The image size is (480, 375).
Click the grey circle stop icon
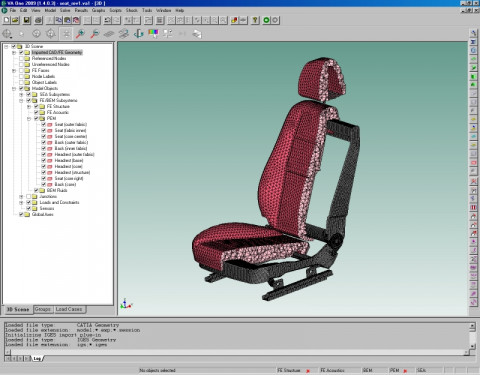[x=275, y=20]
